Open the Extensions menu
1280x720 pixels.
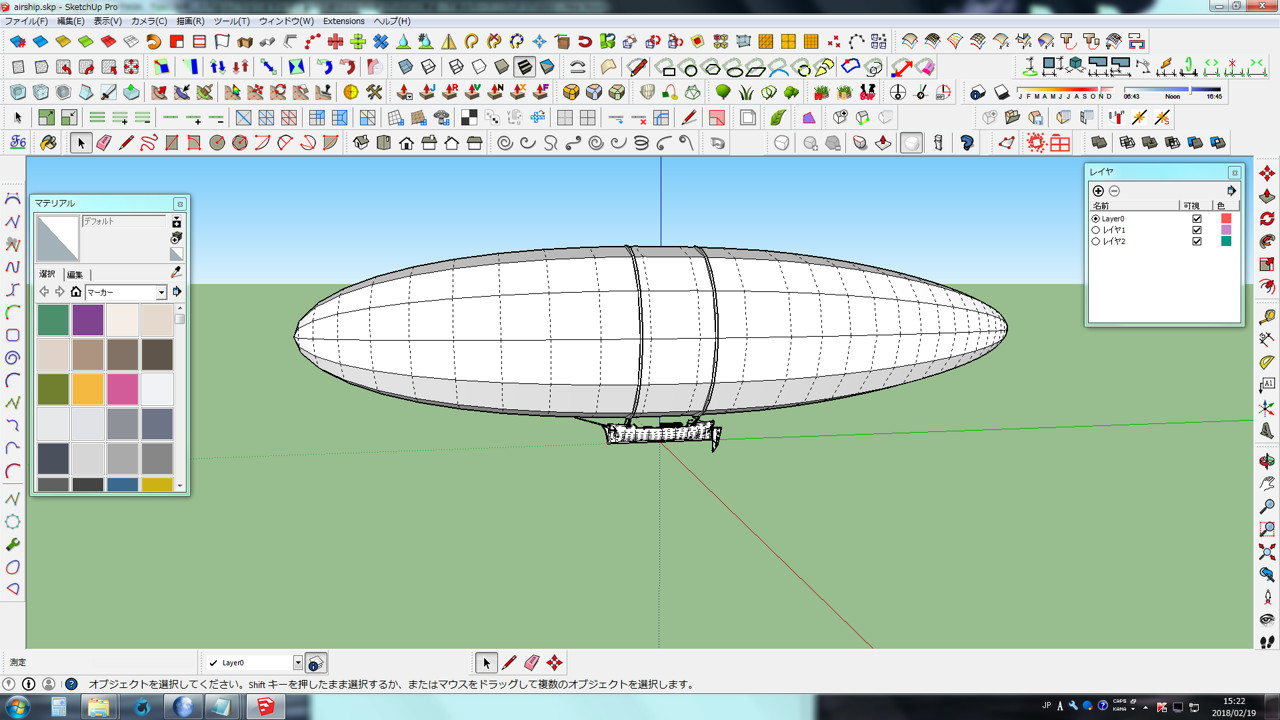pos(343,21)
